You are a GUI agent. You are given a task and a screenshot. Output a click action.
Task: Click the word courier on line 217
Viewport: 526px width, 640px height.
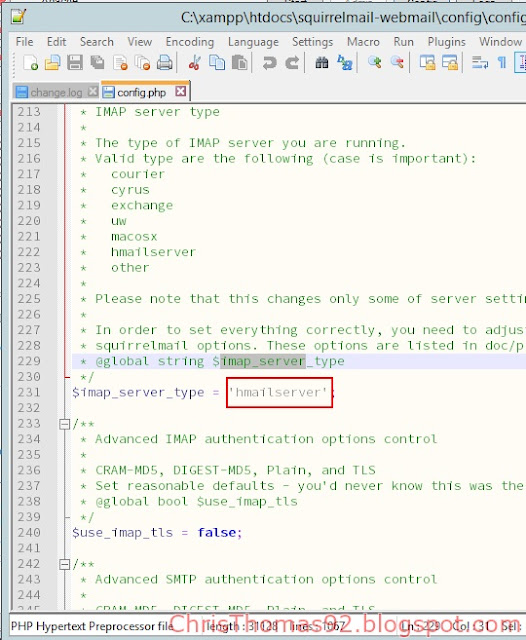[138, 174]
